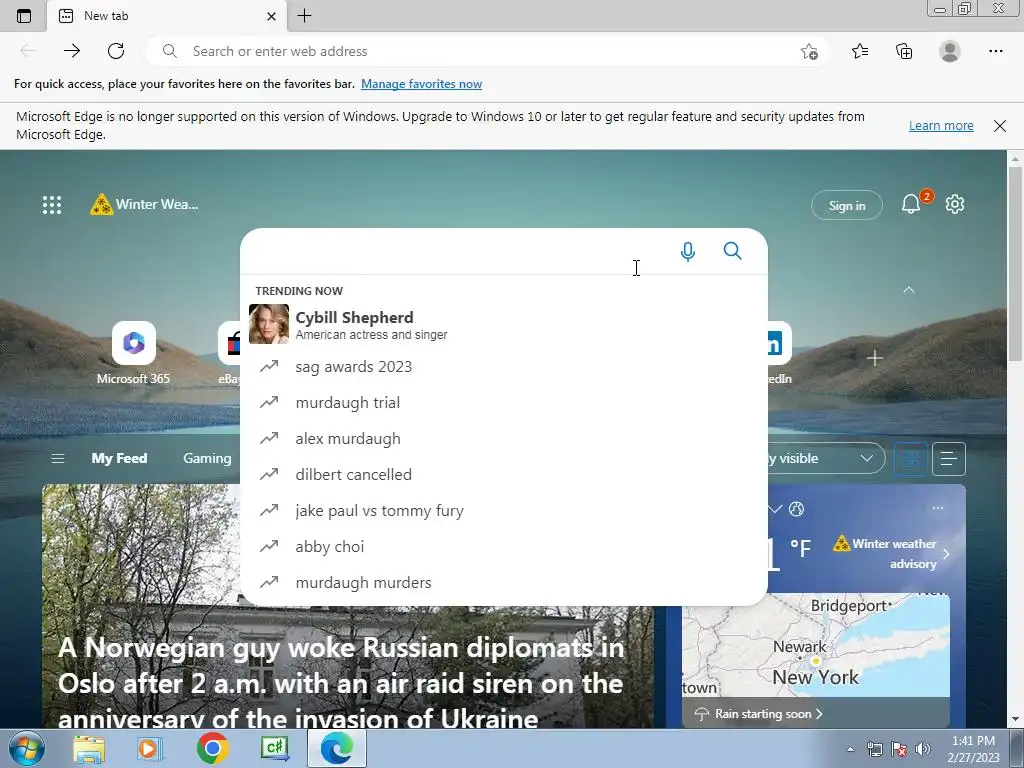Open the Favorites list icon
Viewport: 1024px width, 768px height.
[860, 51]
